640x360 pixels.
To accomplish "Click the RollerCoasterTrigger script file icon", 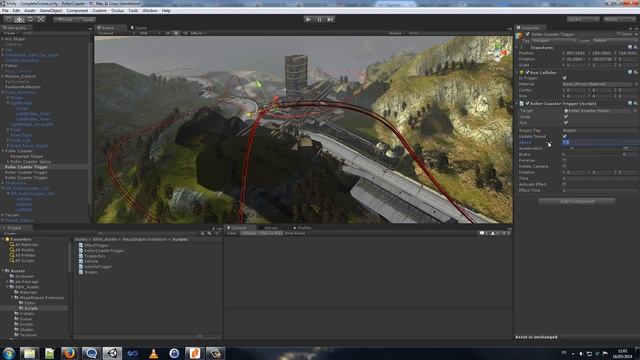I will (x=81, y=251).
